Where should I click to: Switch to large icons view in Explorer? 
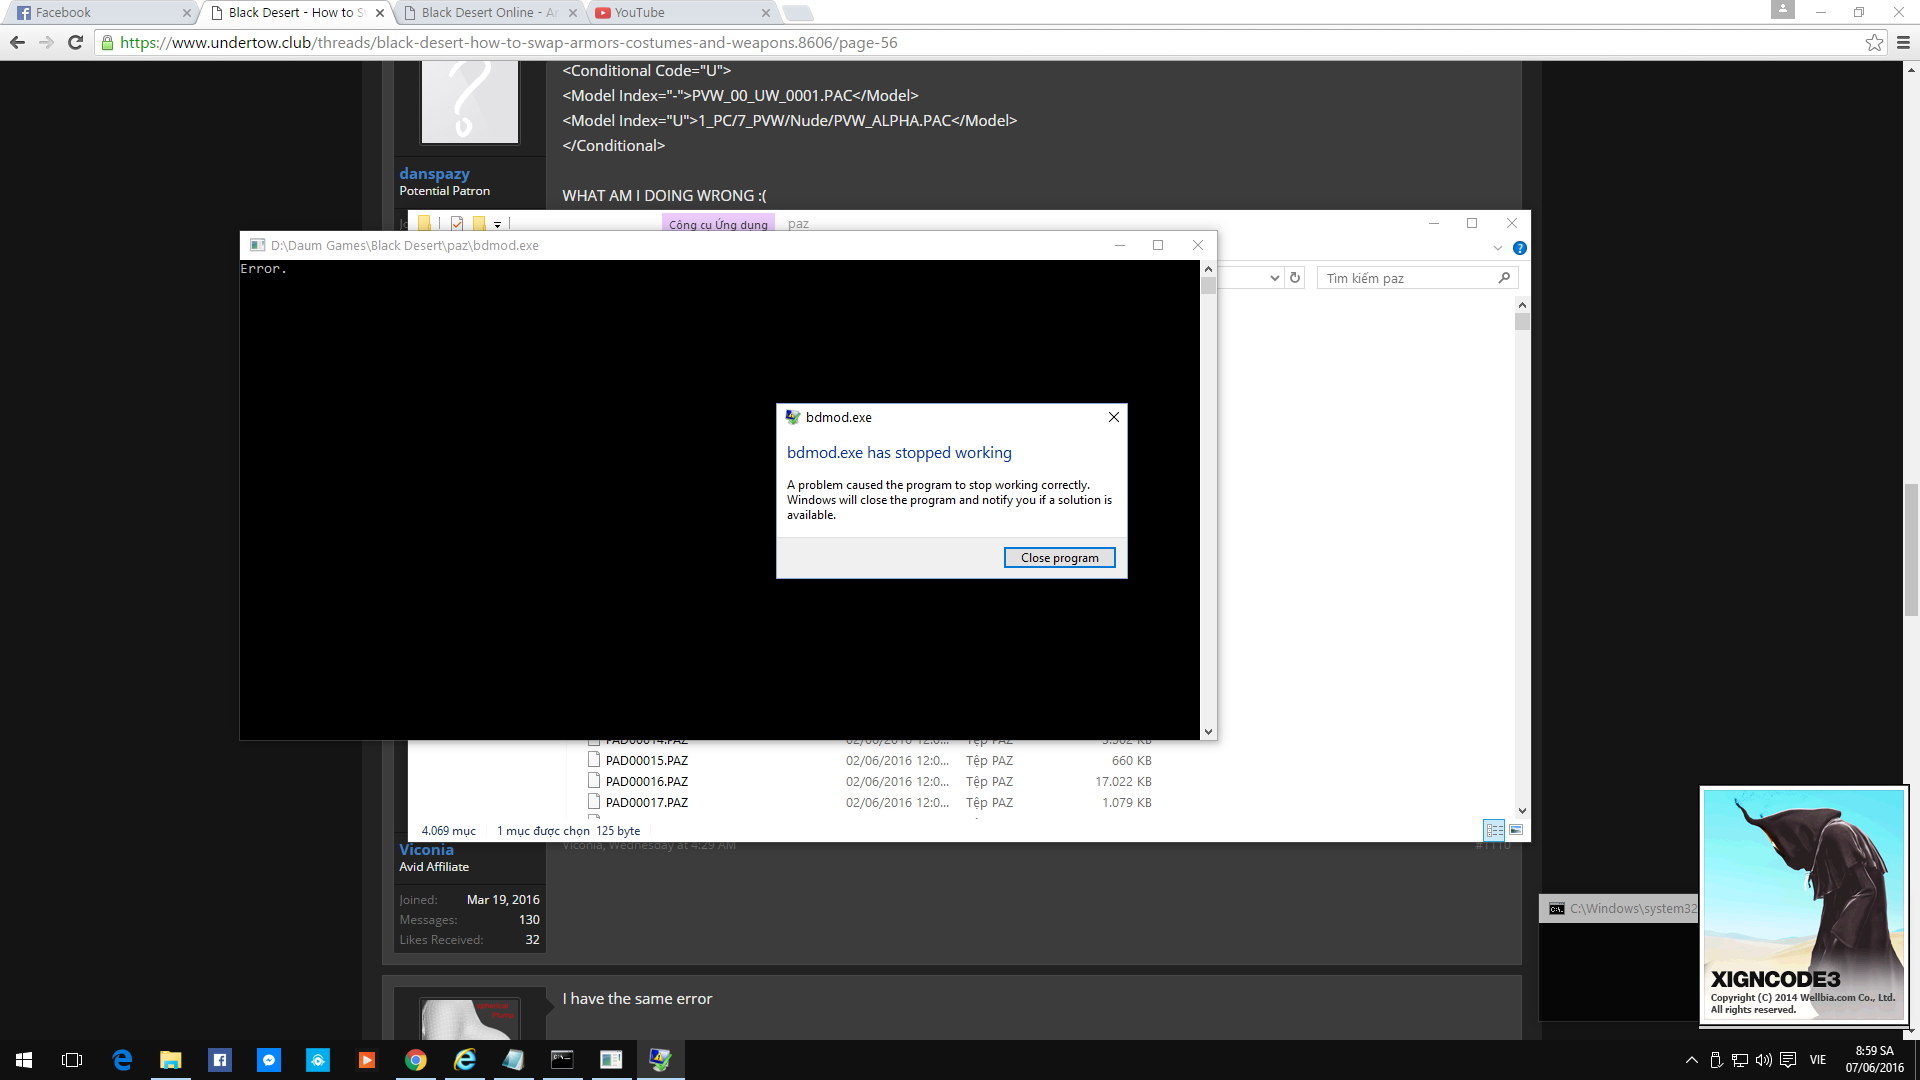click(1516, 830)
